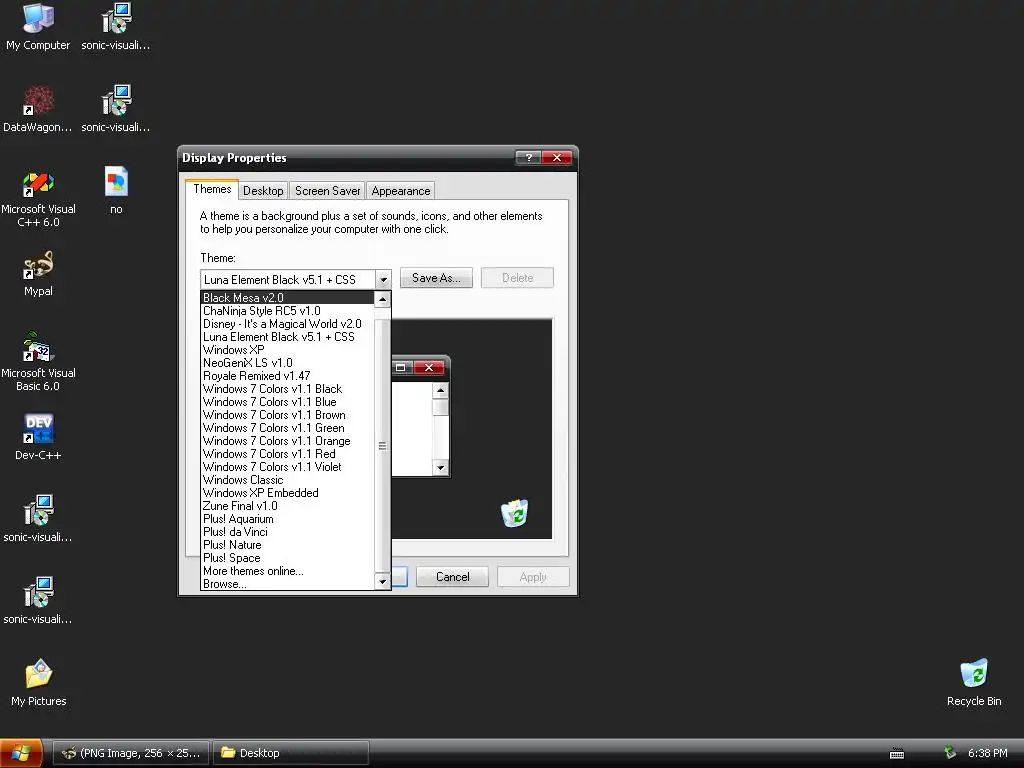1024x768 pixels.
Task: Select the Windows XP theme entry
Action: [287, 350]
